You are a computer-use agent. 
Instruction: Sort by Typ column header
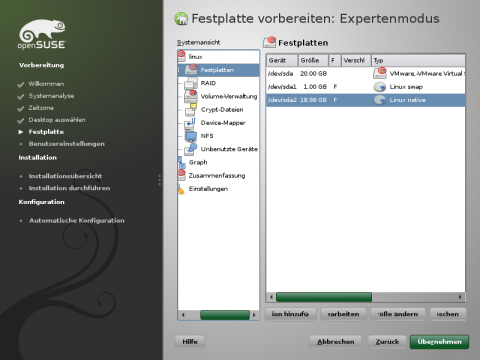tap(418, 60)
